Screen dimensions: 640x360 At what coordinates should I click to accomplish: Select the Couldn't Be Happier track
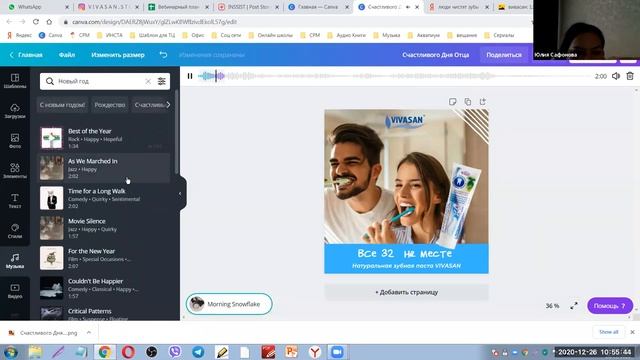coord(104,288)
